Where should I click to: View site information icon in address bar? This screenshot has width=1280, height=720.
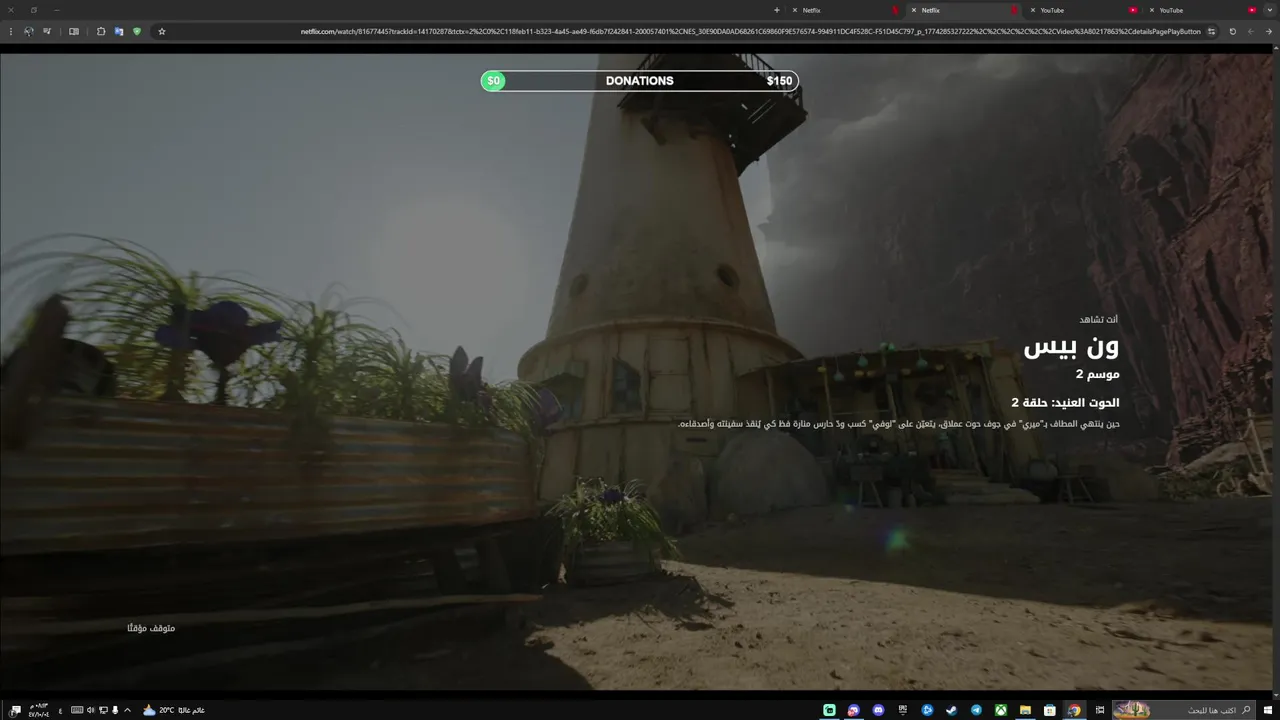(1211, 31)
